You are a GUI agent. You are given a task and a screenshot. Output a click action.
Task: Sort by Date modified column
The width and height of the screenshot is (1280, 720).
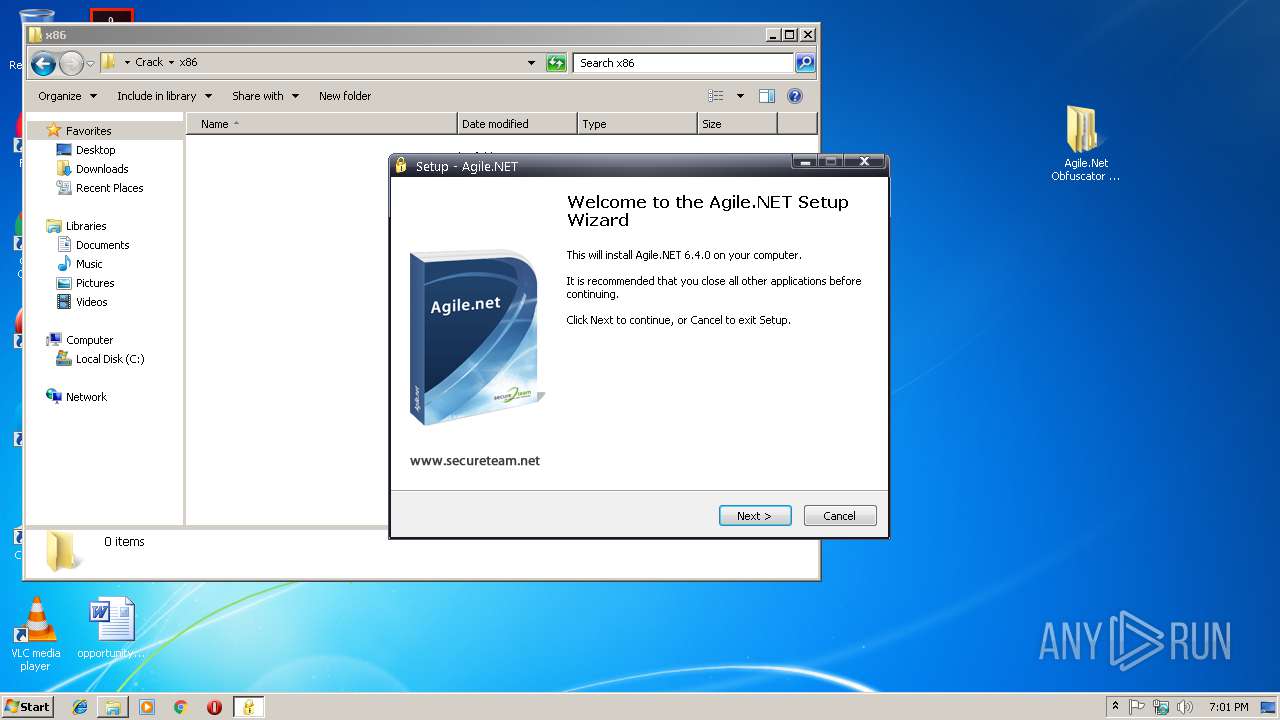point(517,124)
